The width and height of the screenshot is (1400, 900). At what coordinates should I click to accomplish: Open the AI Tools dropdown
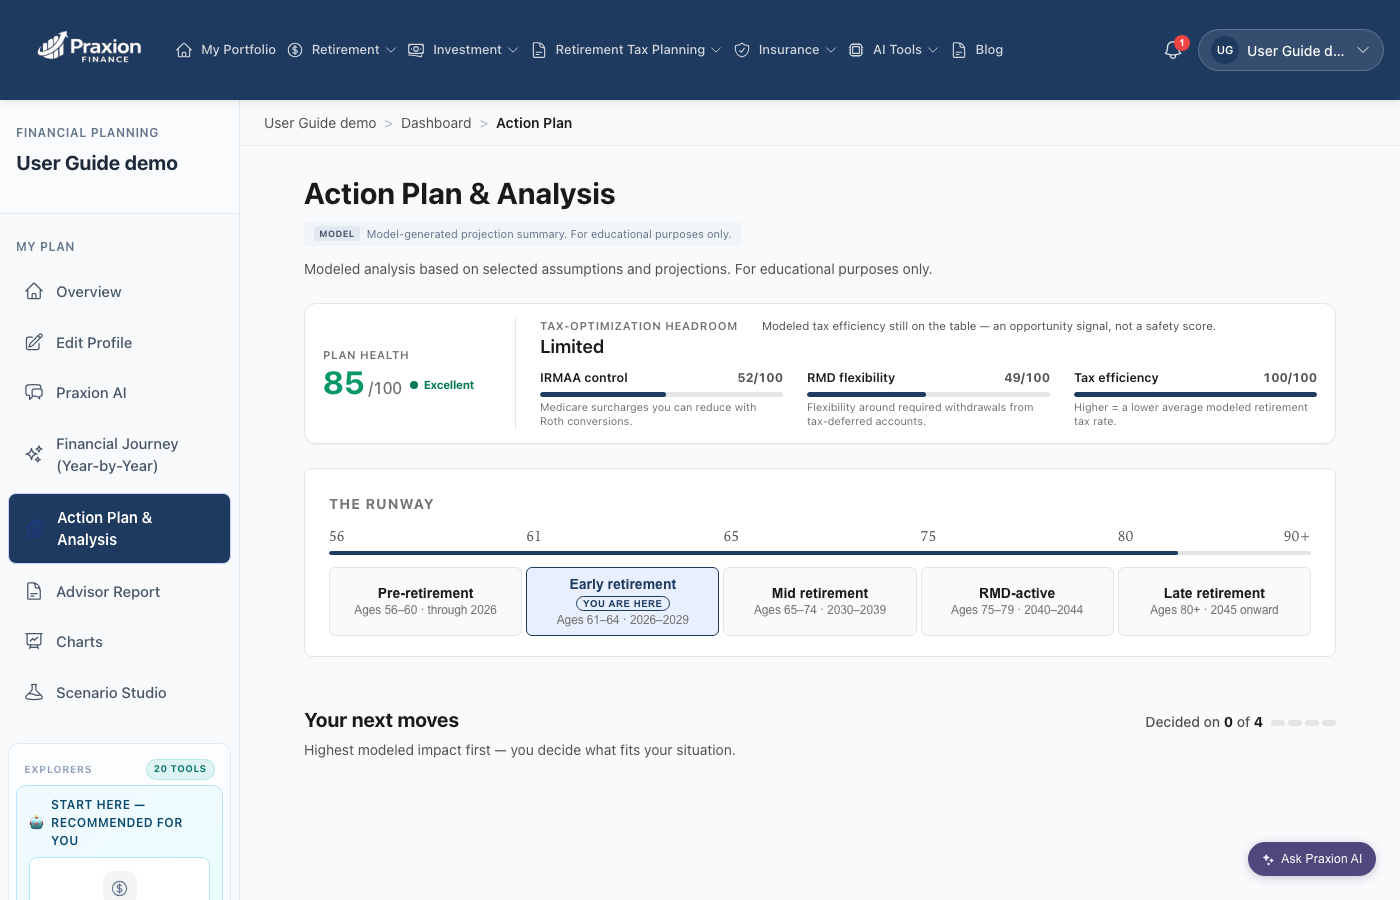(894, 50)
